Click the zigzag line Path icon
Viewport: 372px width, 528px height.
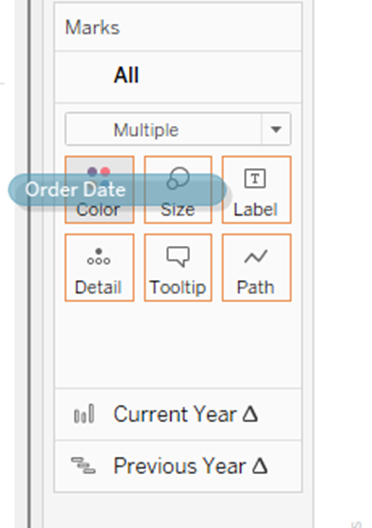pyautogui.click(x=256, y=257)
